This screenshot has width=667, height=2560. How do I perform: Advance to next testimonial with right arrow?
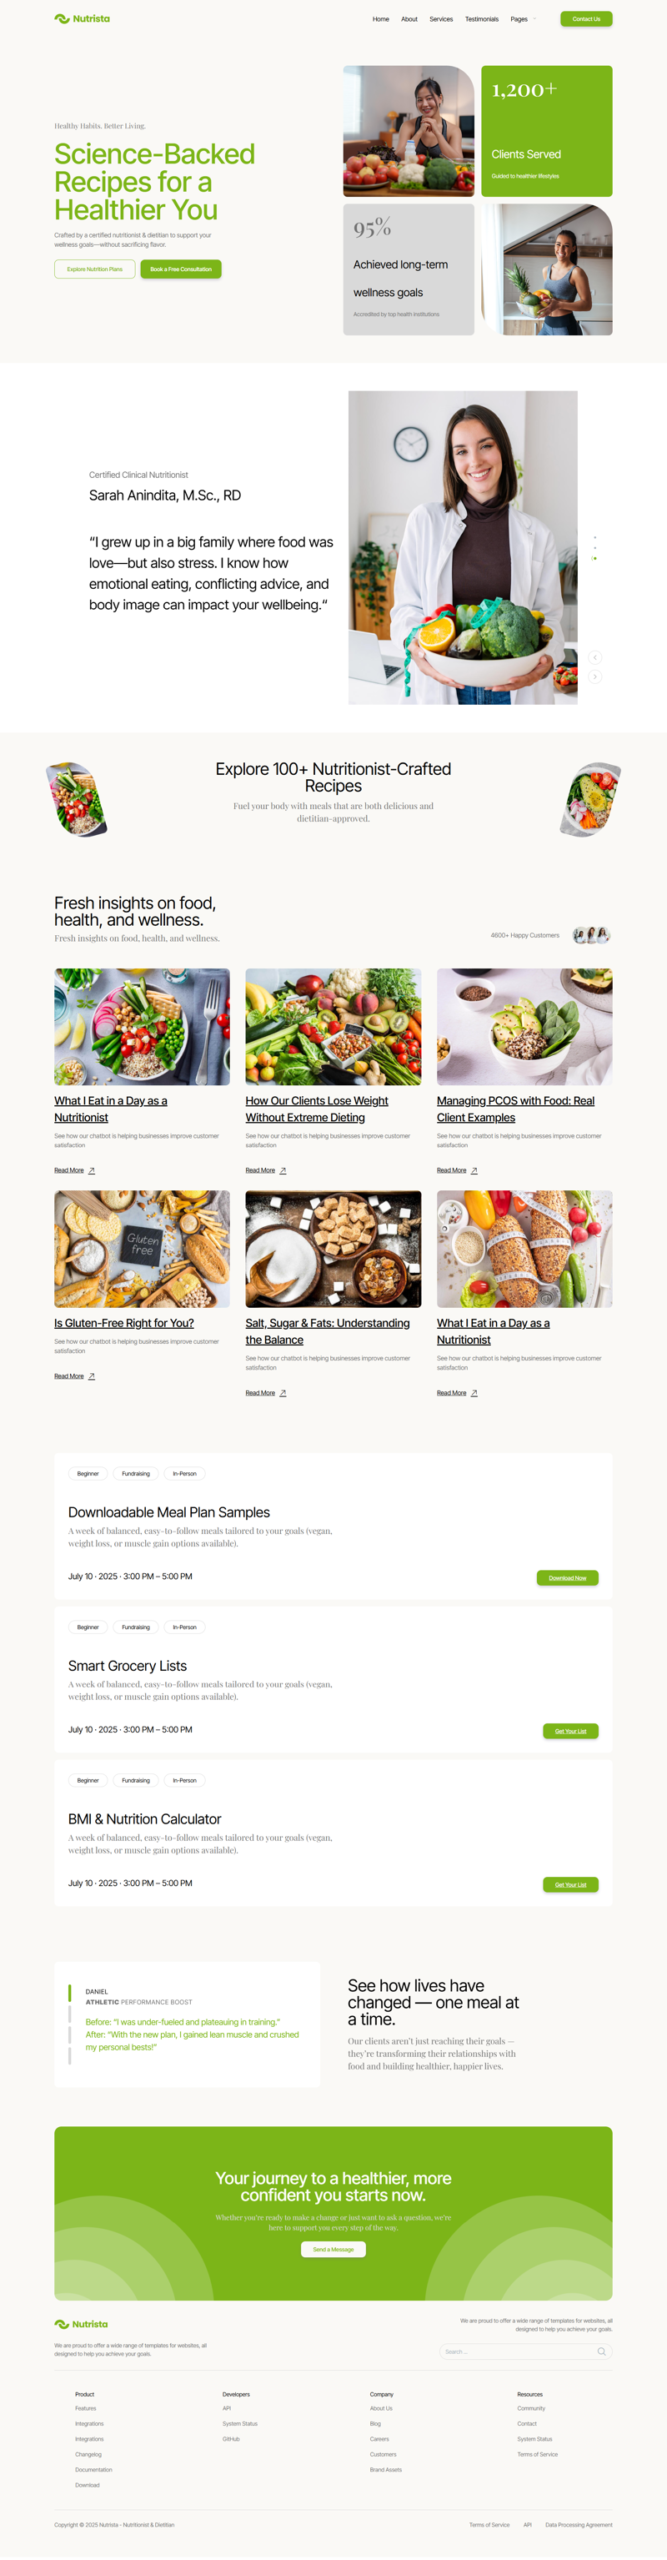coord(595,677)
